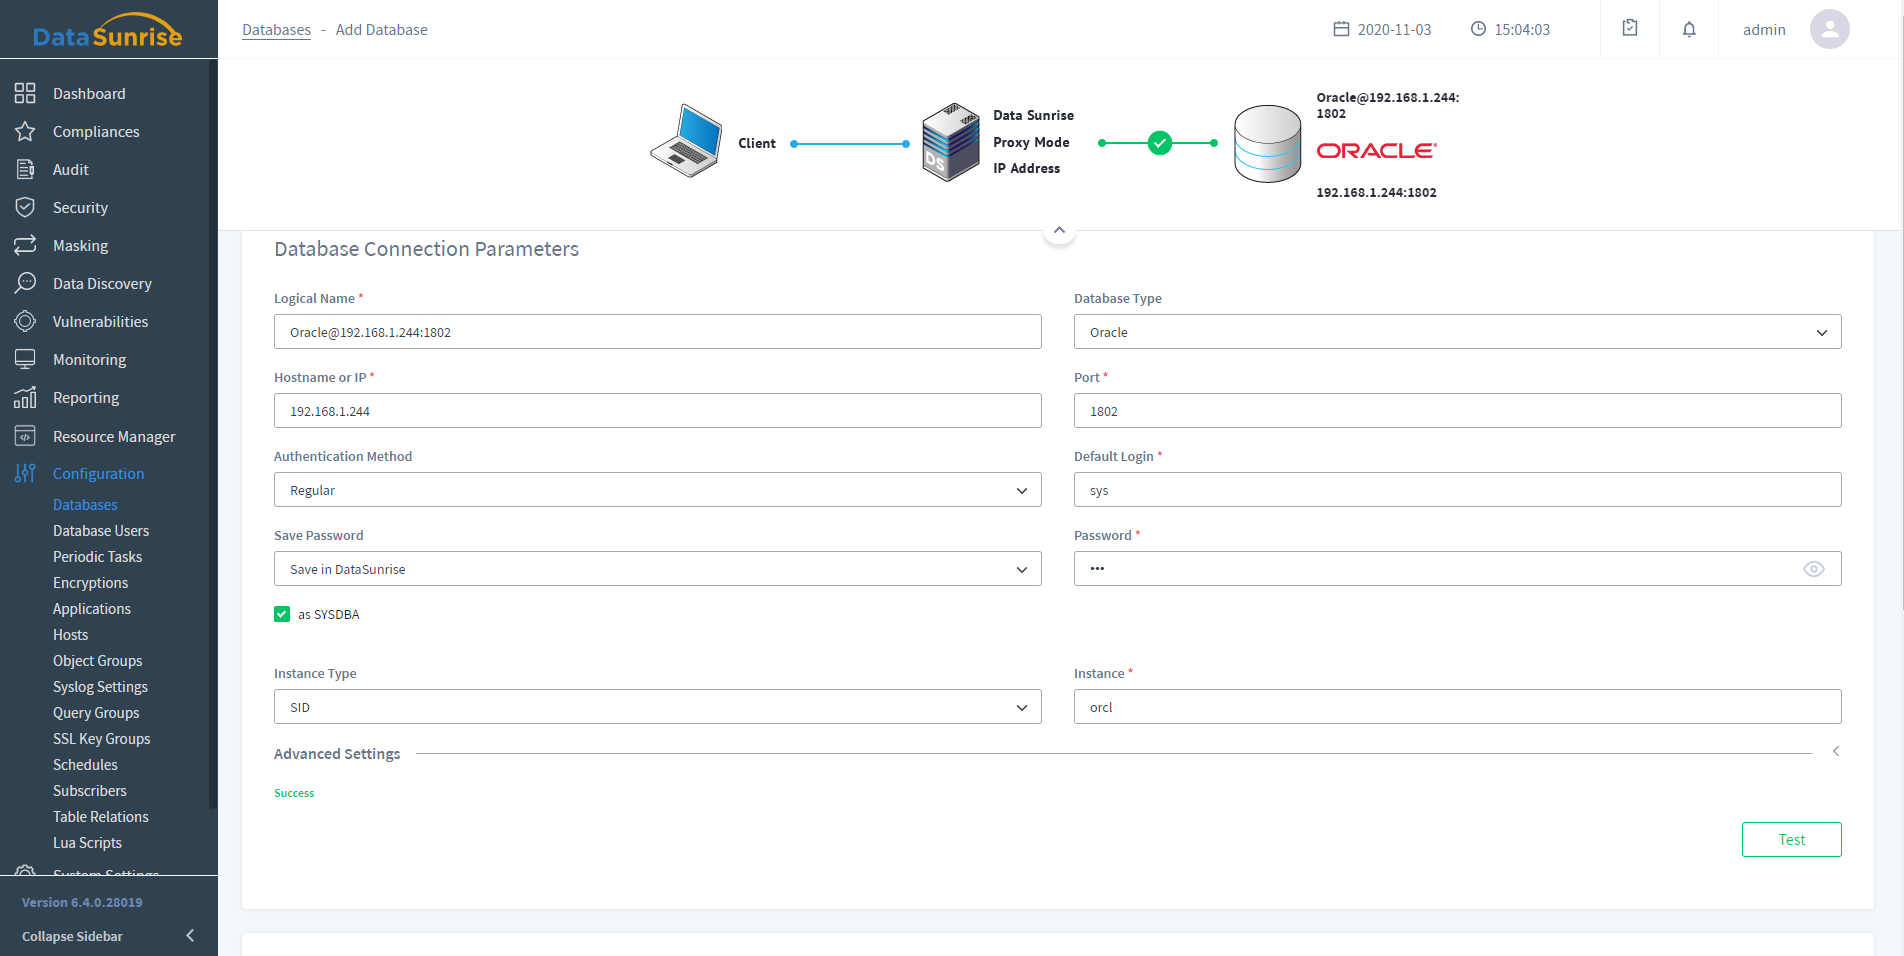Viewport: 1904px width, 956px height.
Task: Click the DataSunrise logo
Action: [x=108, y=31]
